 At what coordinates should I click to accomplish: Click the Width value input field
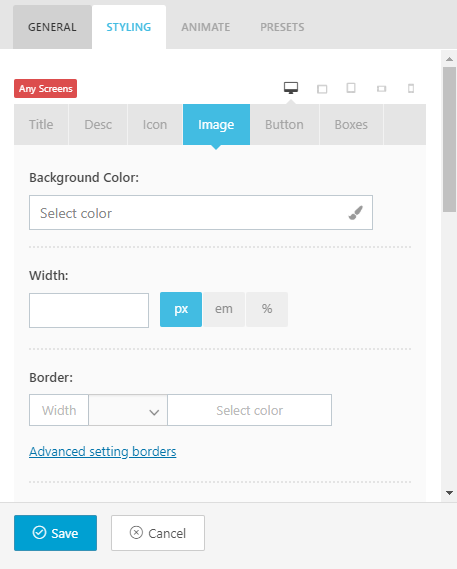click(x=89, y=311)
